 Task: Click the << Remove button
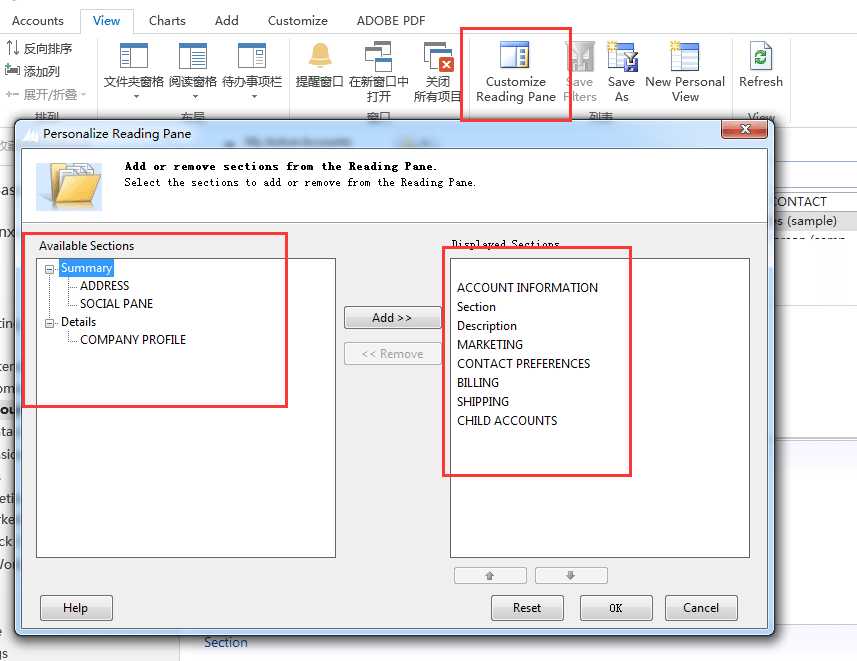(x=392, y=354)
